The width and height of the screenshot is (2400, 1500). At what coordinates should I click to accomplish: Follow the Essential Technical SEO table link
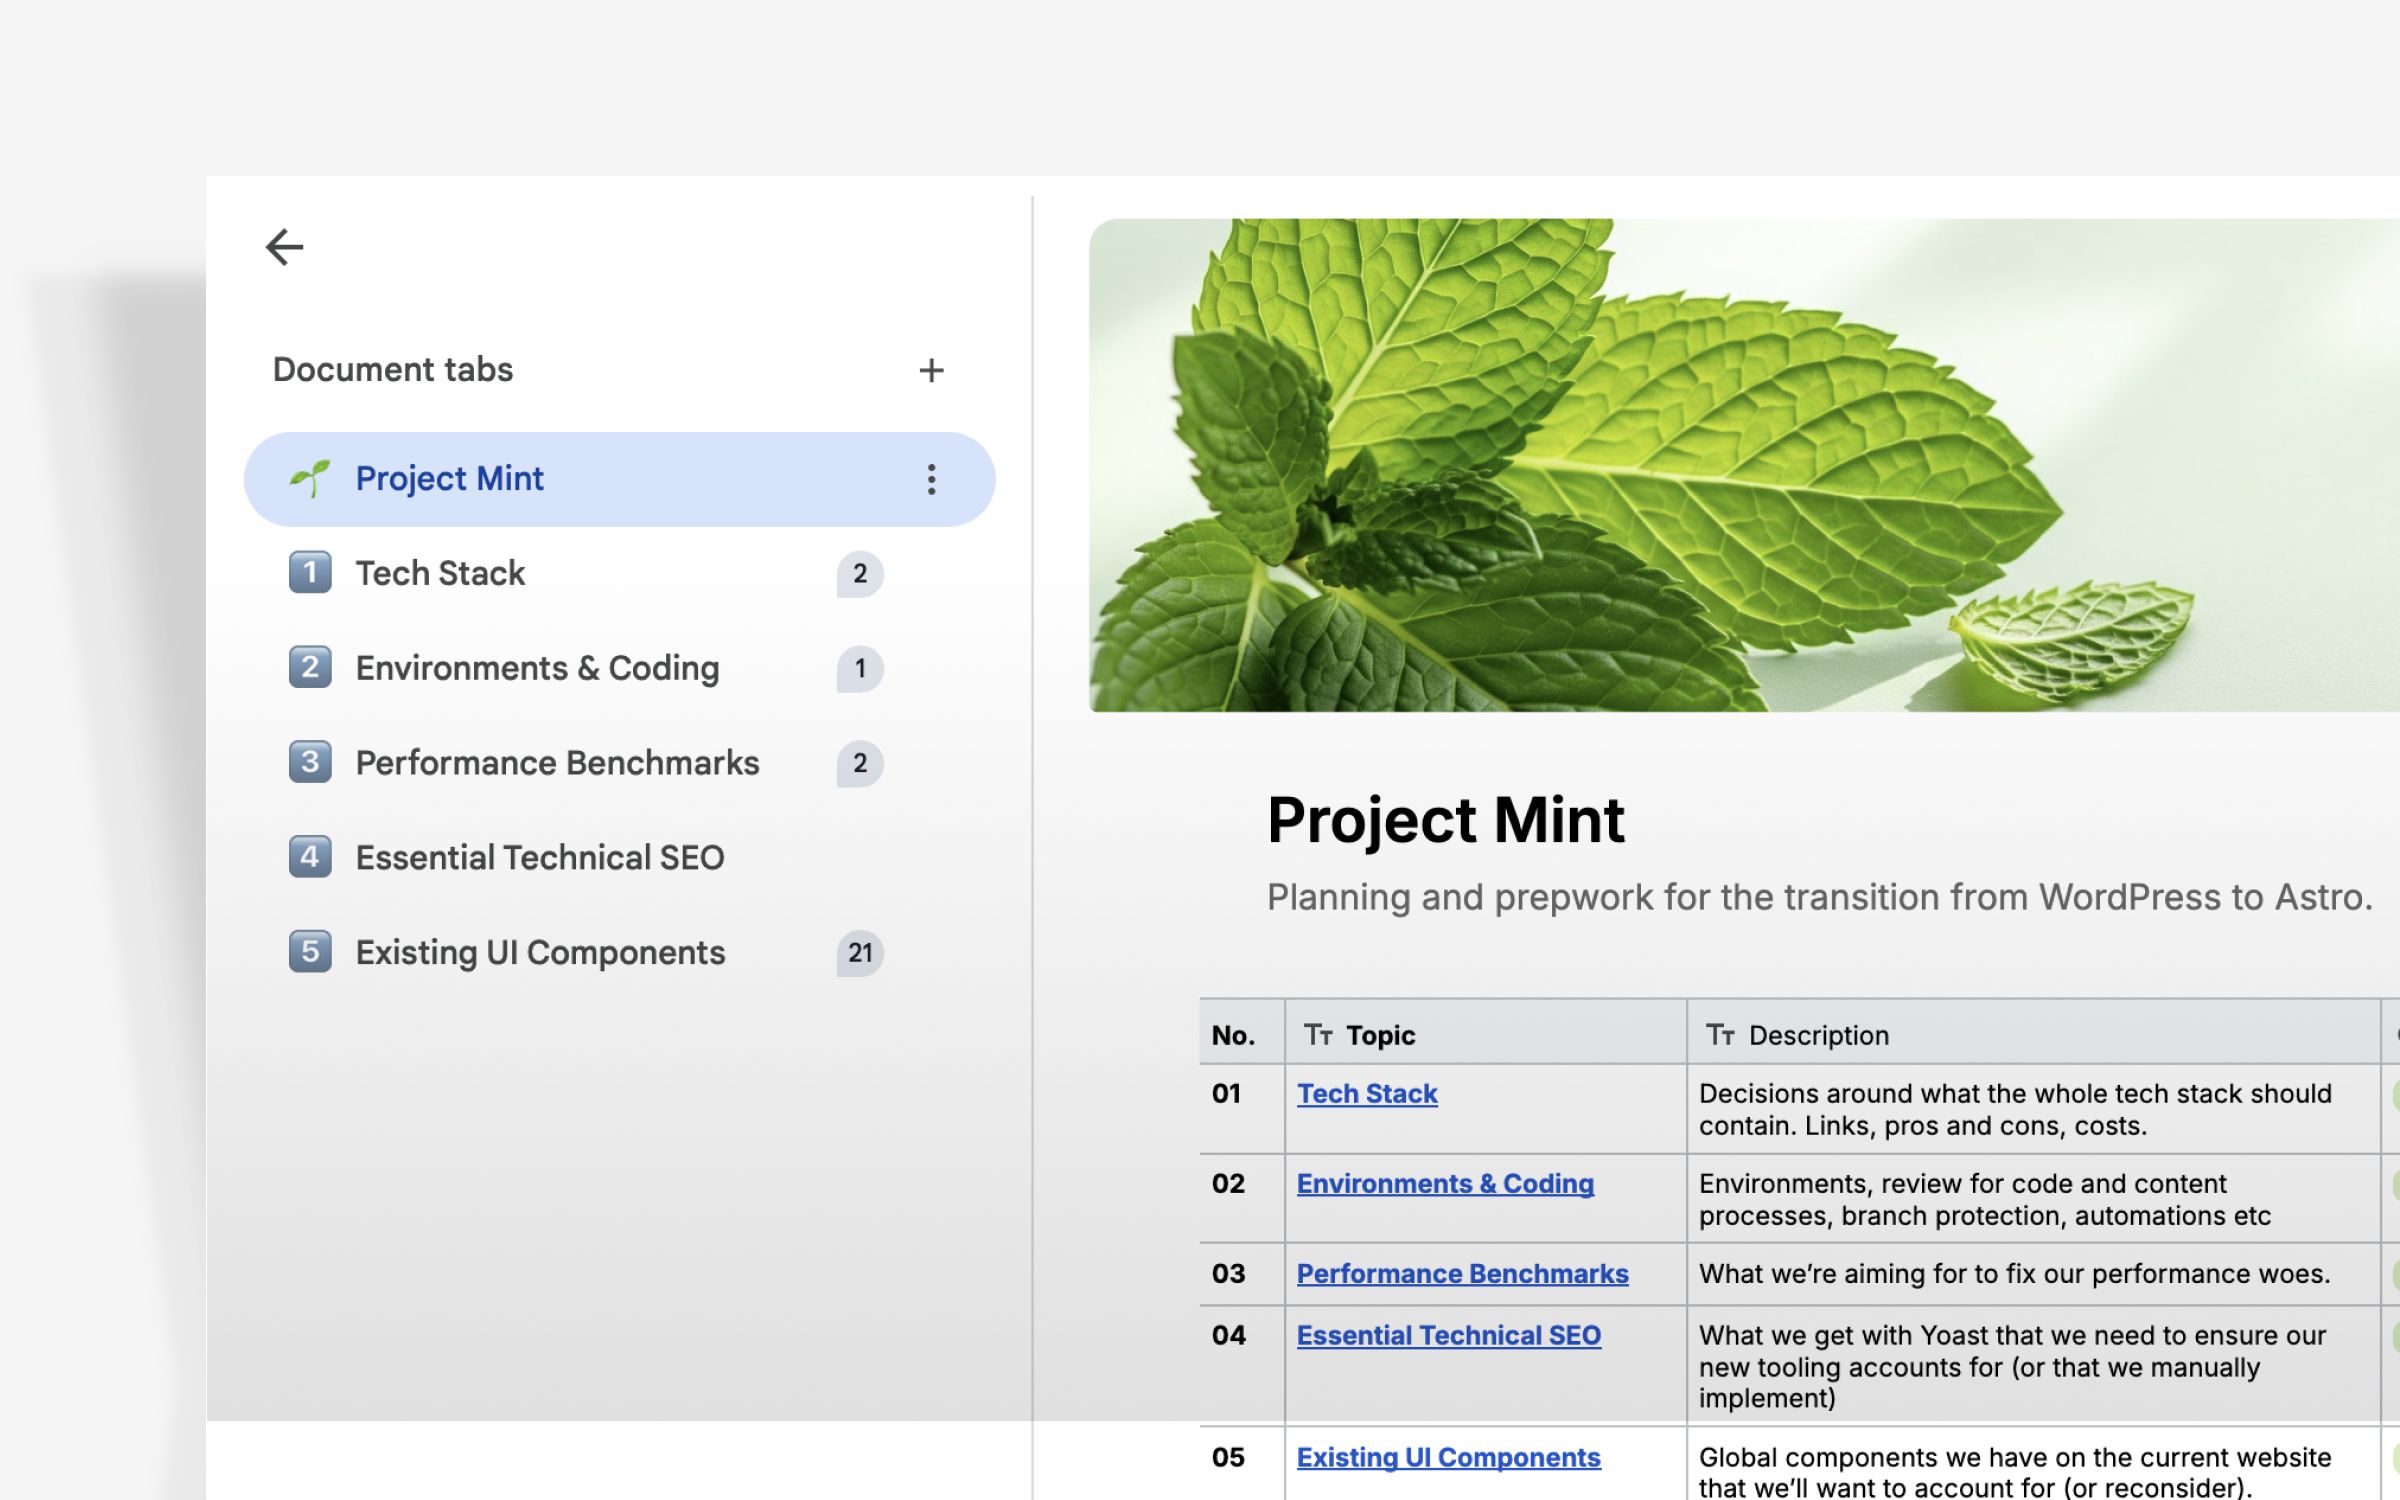pyautogui.click(x=1448, y=1336)
